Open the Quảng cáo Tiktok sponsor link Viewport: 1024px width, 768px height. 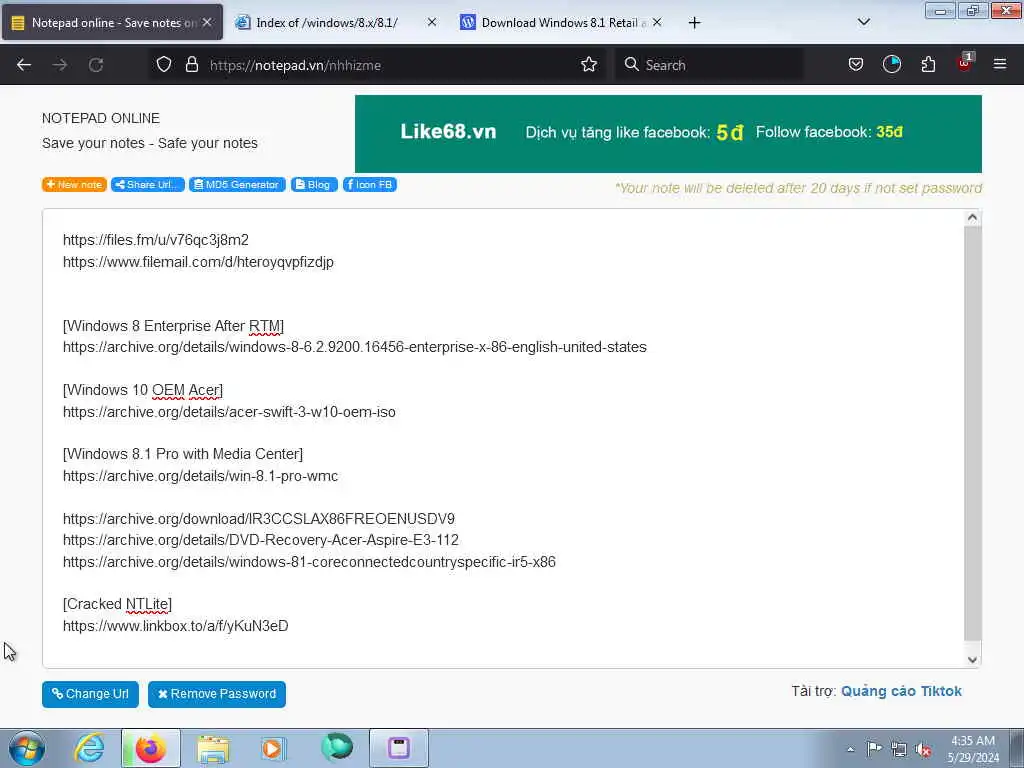(x=901, y=691)
